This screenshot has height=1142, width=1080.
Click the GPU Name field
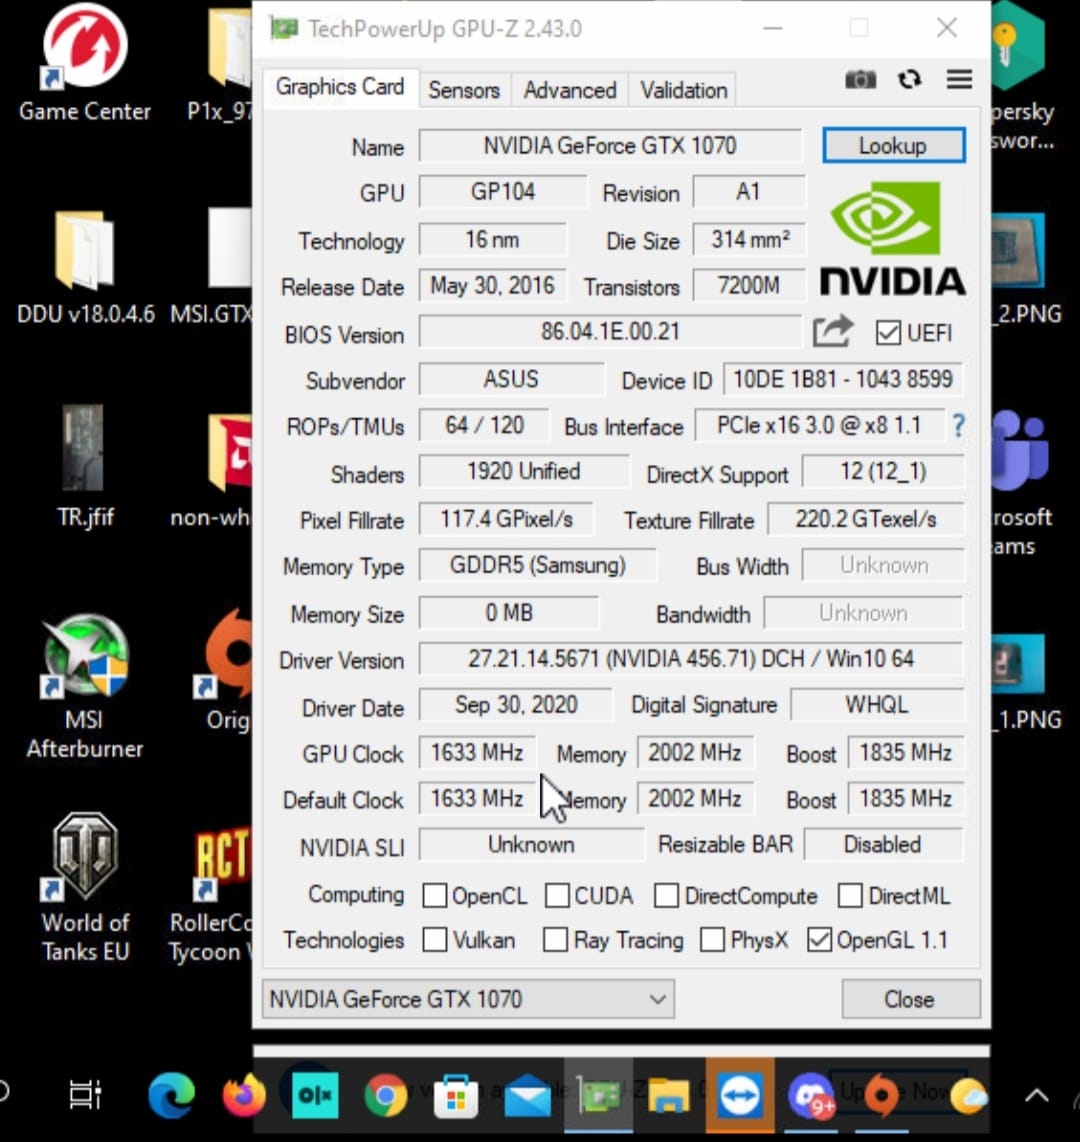point(610,146)
